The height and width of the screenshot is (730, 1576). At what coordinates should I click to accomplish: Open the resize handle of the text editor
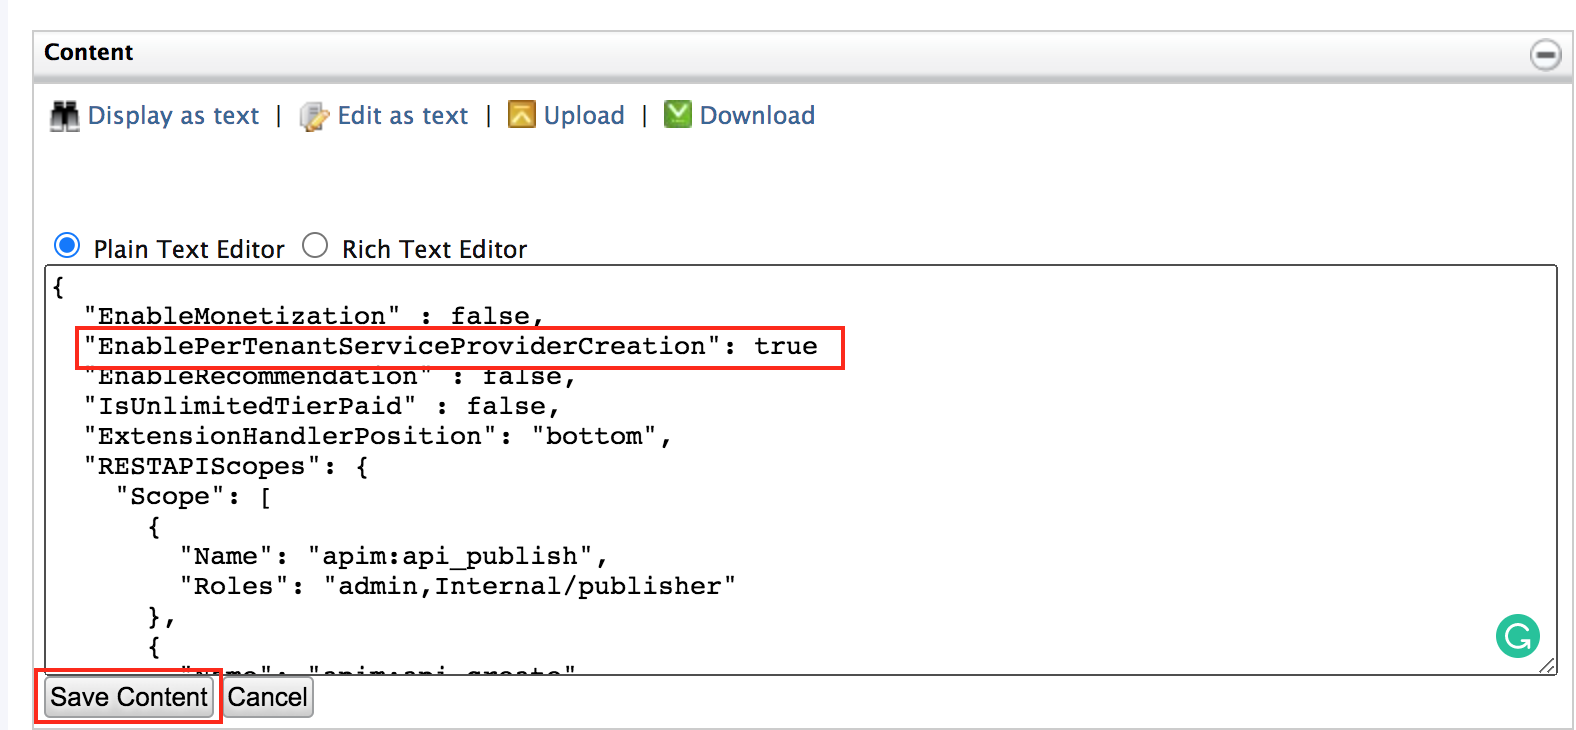1551,666
